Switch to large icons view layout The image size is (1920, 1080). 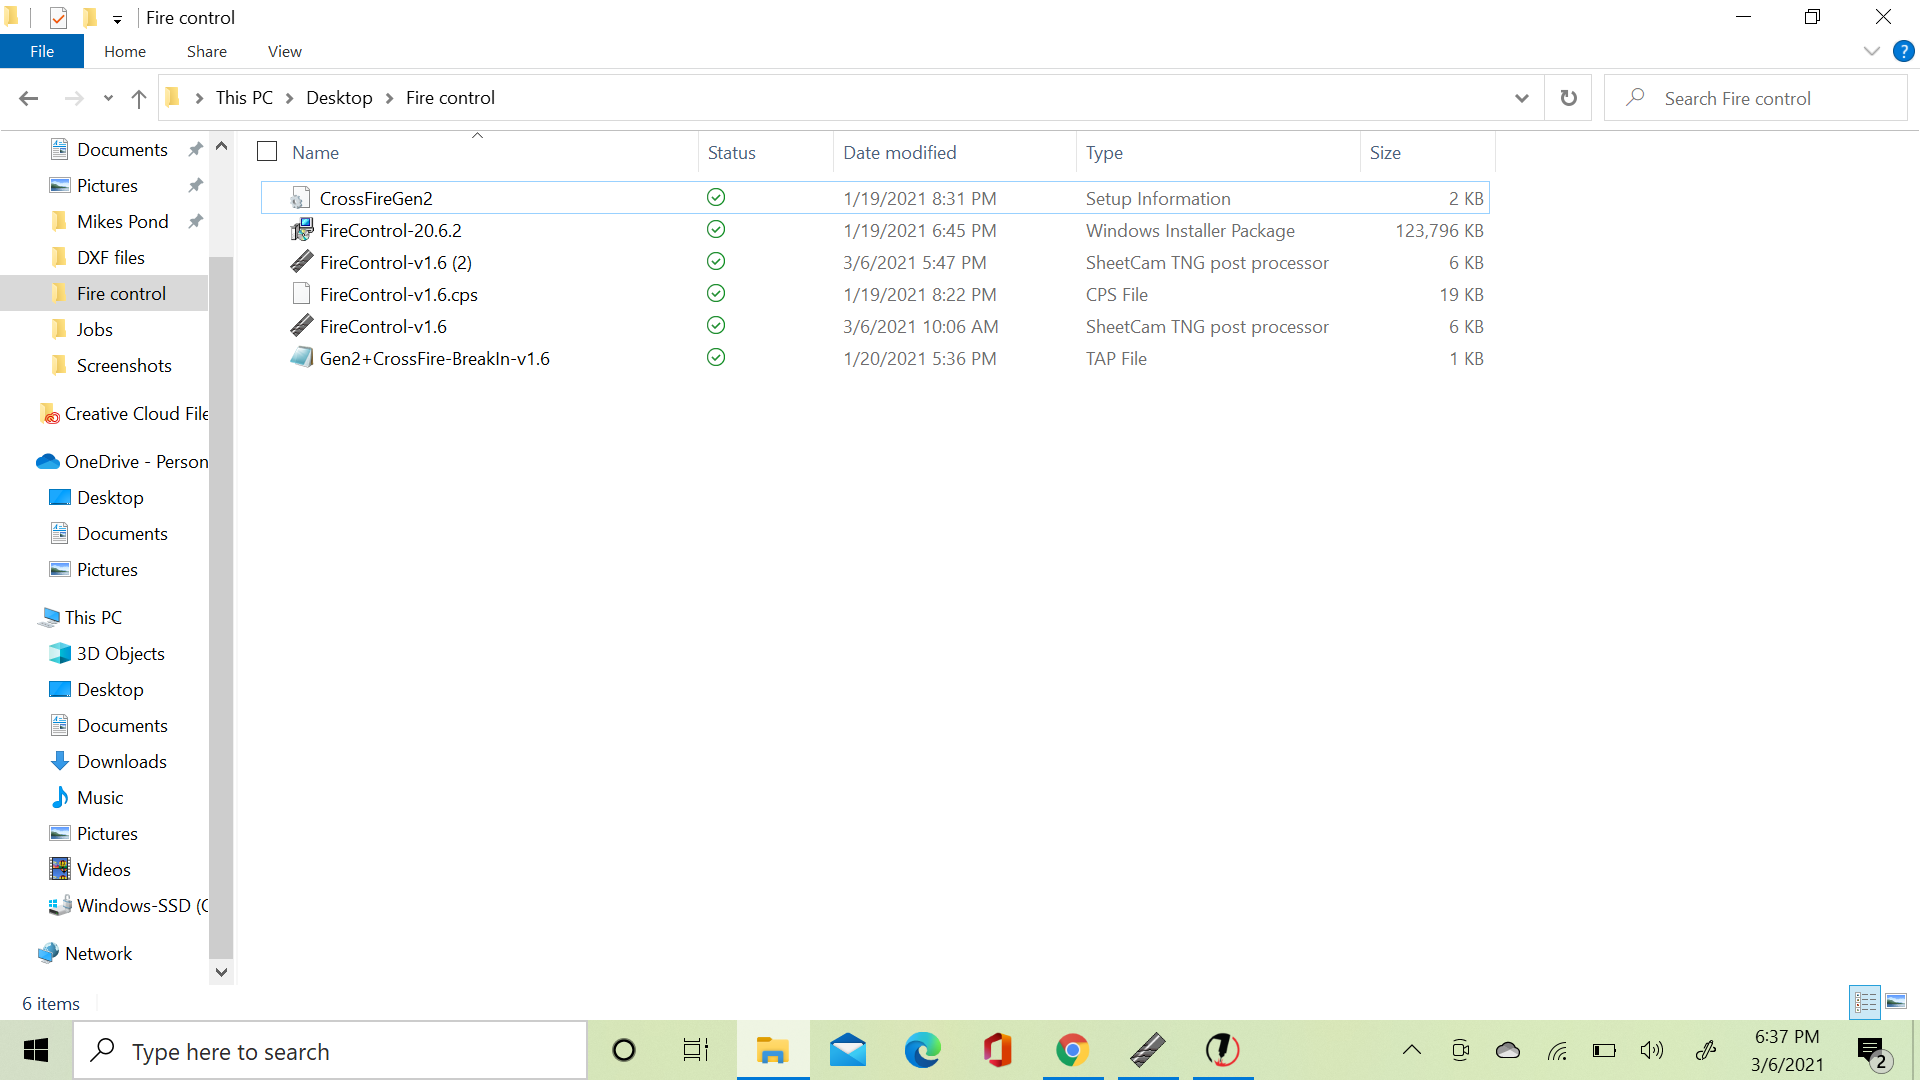click(1896, 1001)
